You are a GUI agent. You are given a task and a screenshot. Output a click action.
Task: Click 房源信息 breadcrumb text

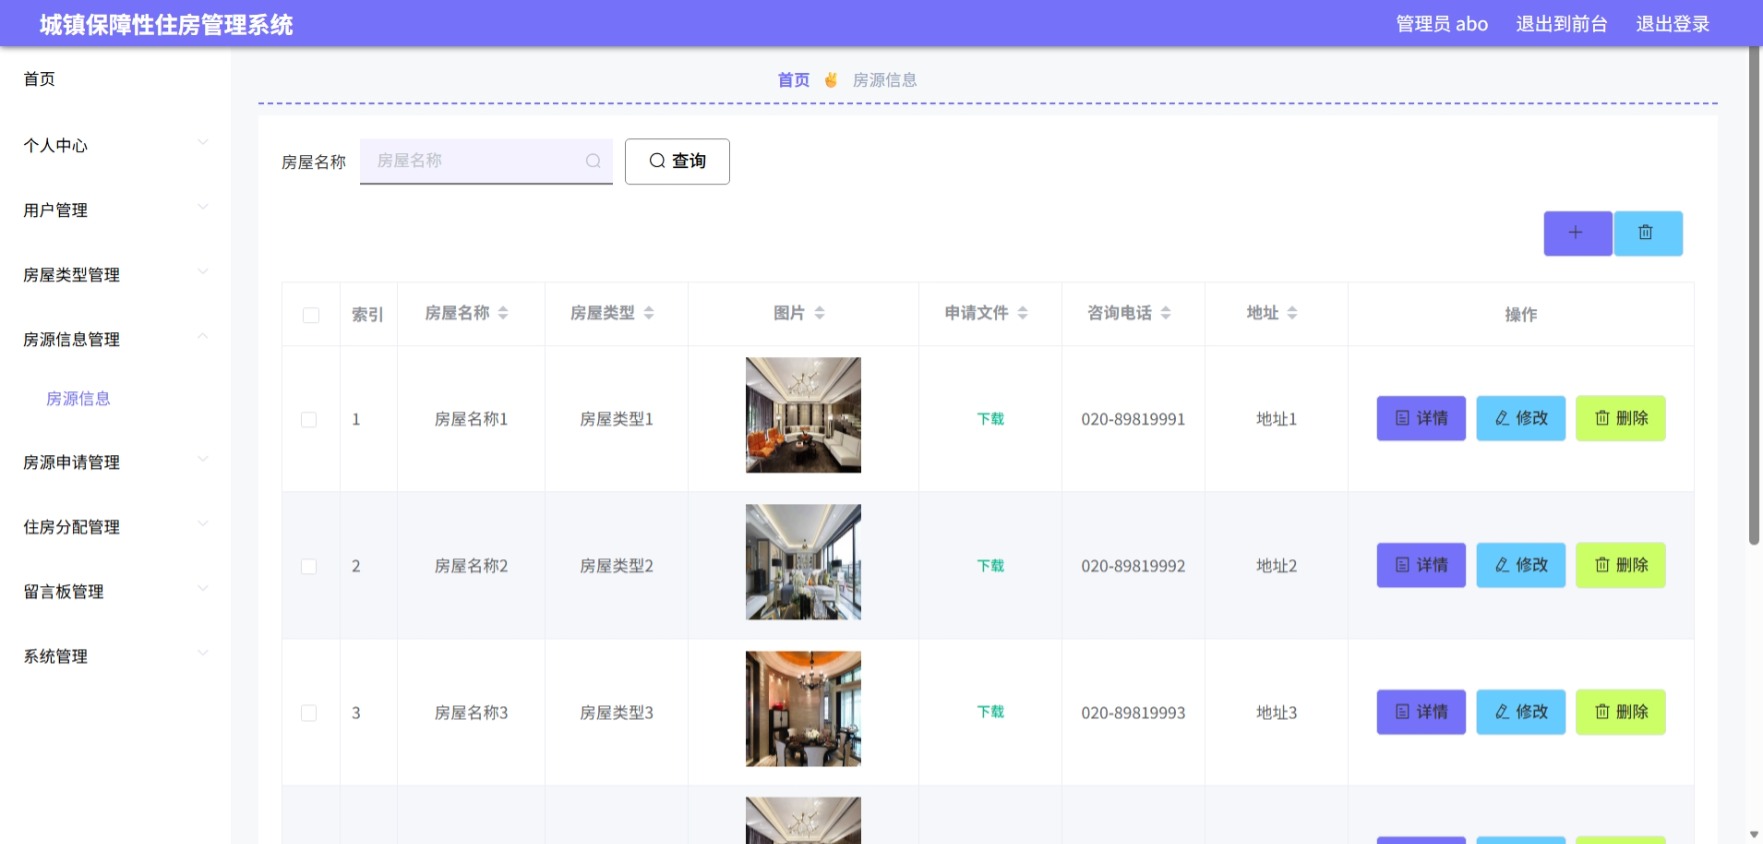point(885,80)
